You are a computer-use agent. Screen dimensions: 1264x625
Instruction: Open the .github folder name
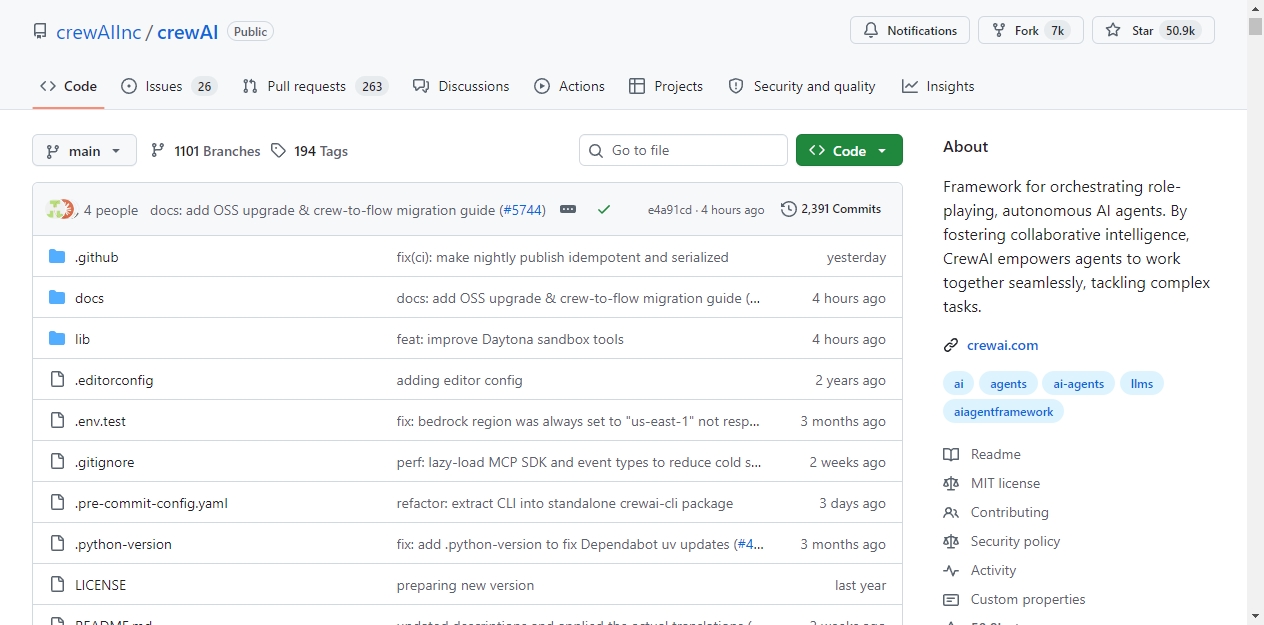(x=96, y=257)
